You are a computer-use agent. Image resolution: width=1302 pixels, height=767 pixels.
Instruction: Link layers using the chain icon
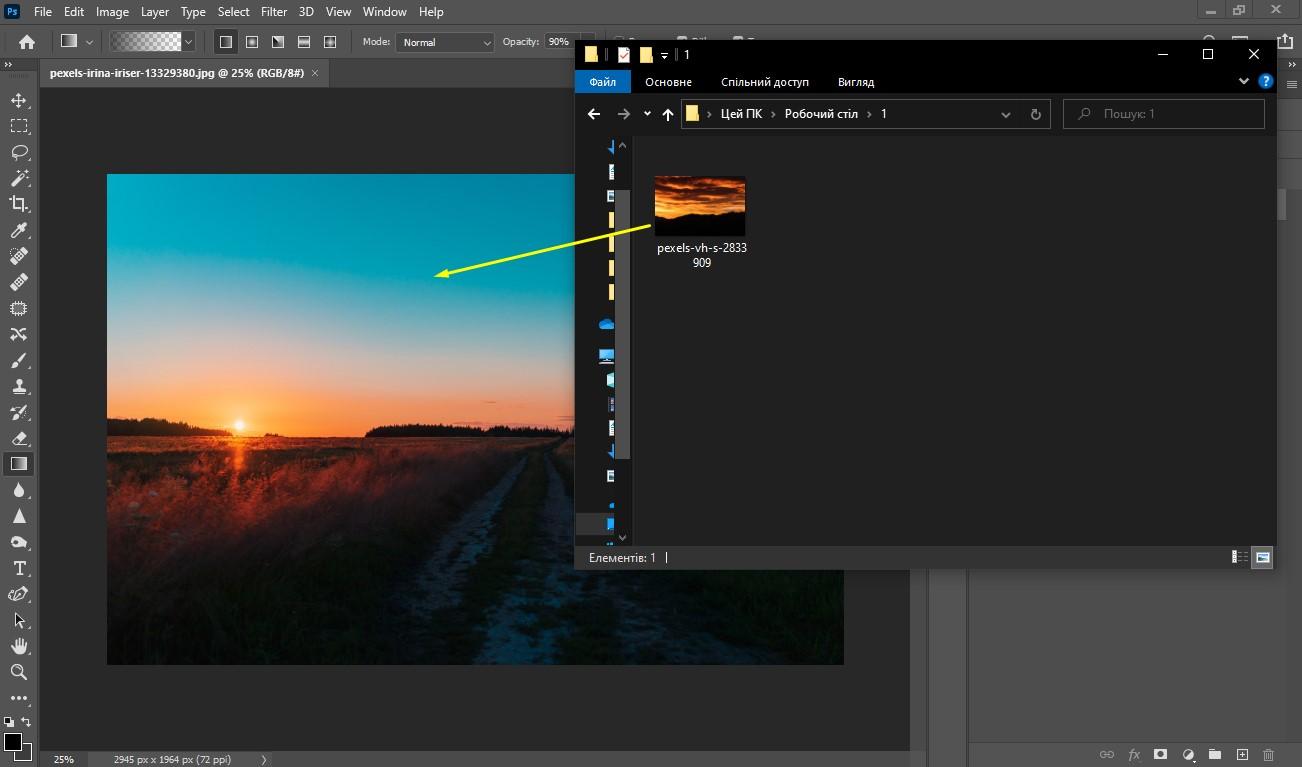point(1107,755)
